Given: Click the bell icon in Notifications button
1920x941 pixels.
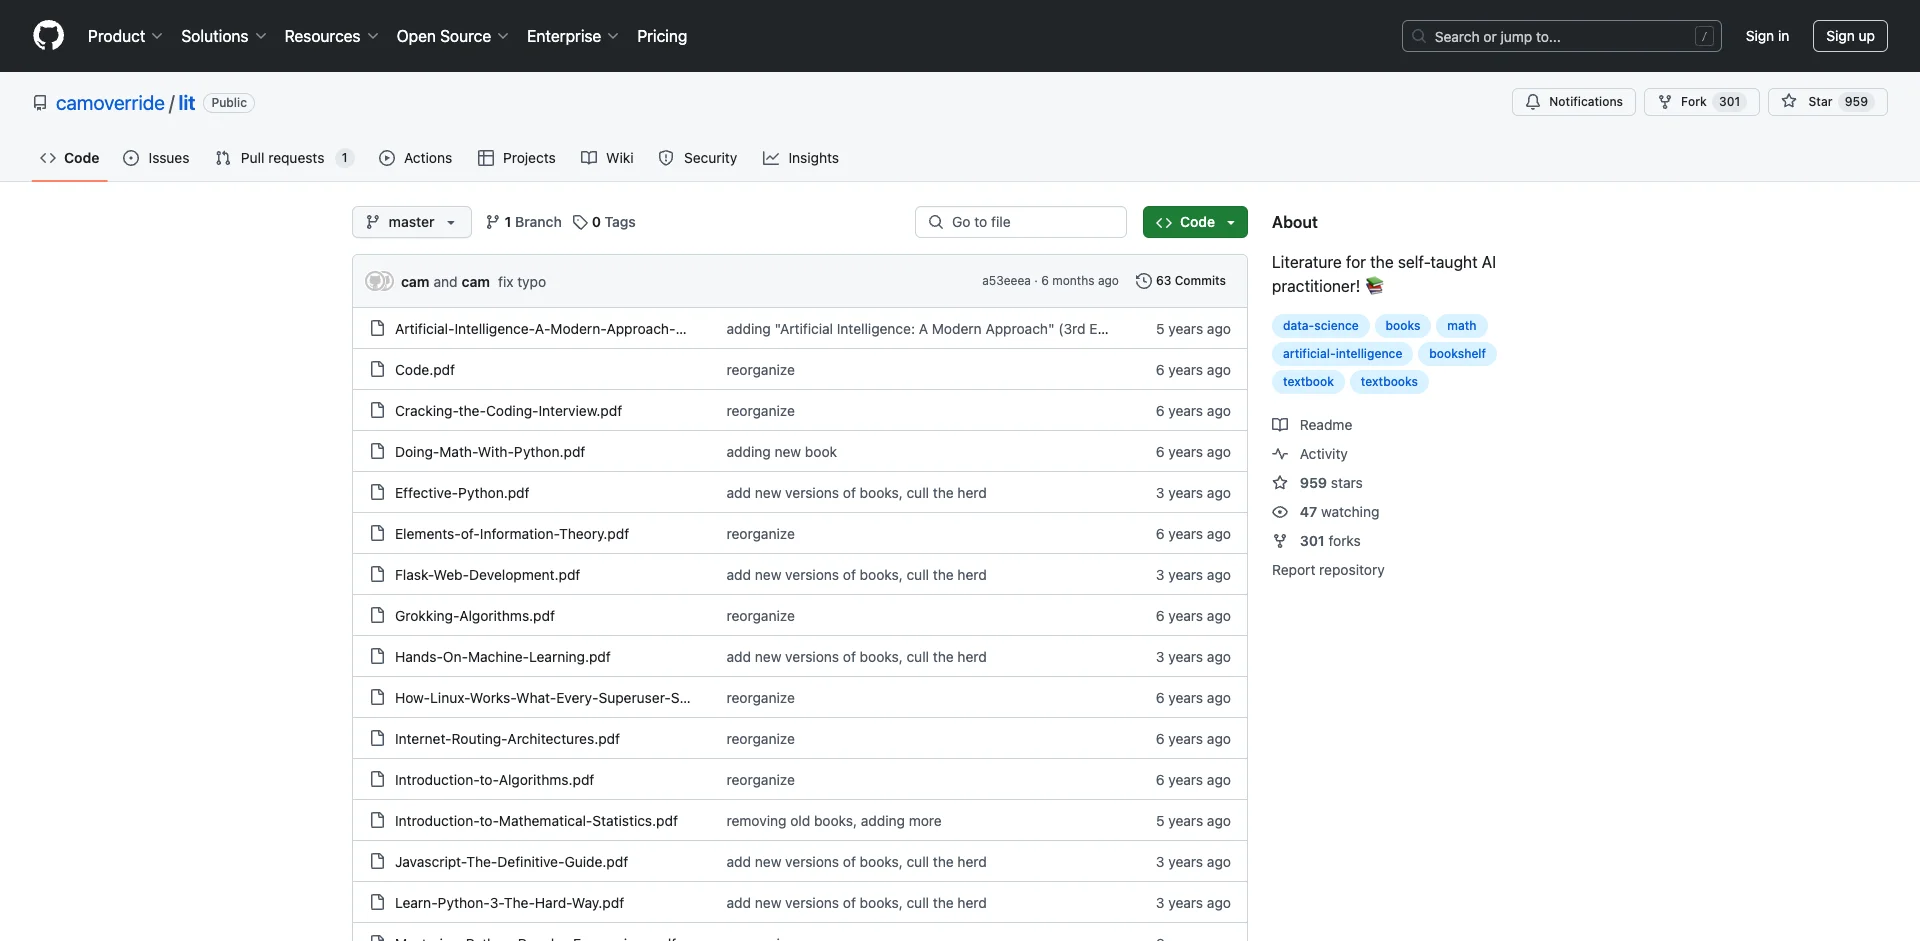Looking at the screenshot, I should [x=1533, y=102].
